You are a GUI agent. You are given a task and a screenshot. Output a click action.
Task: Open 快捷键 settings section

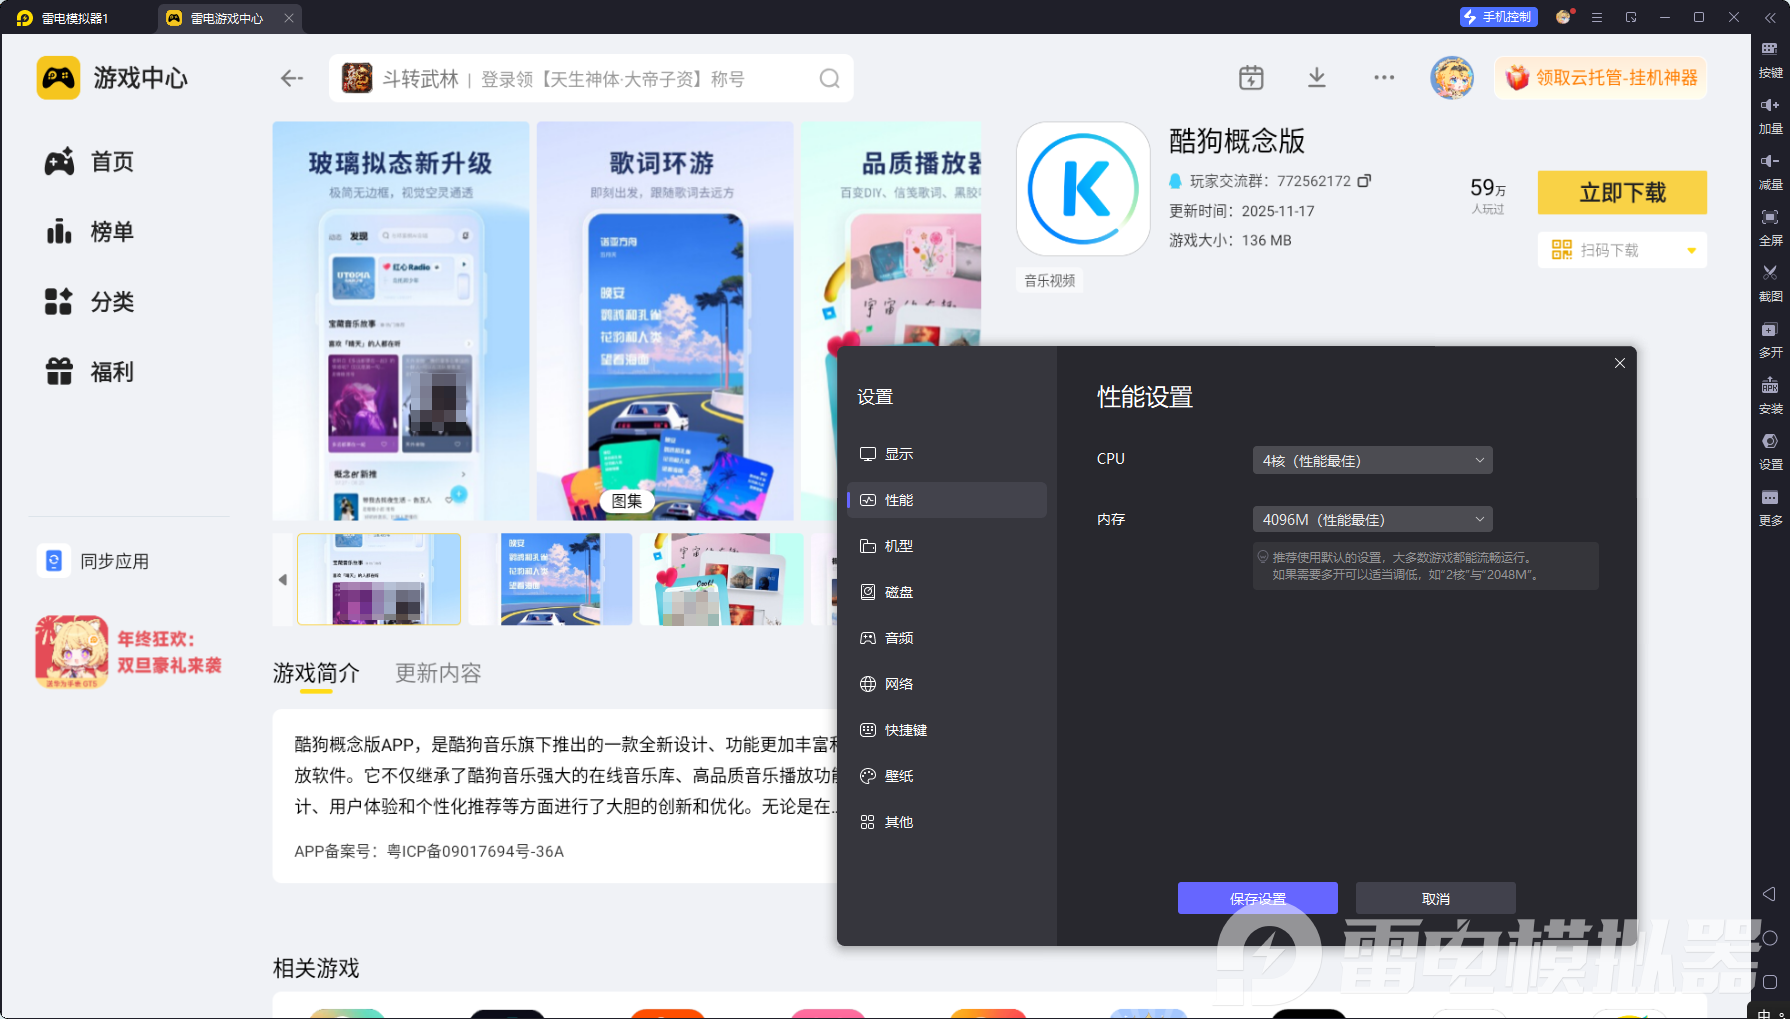[x=905, y=730]
